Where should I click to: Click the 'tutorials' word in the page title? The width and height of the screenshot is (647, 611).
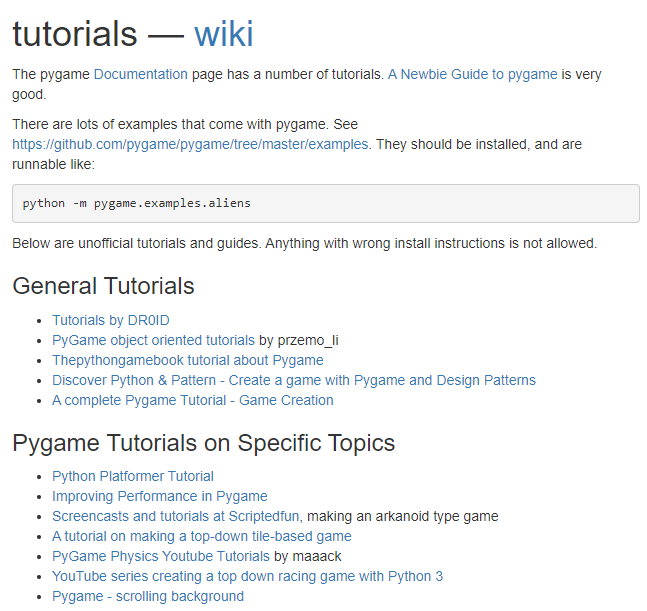tap(75, 34)
